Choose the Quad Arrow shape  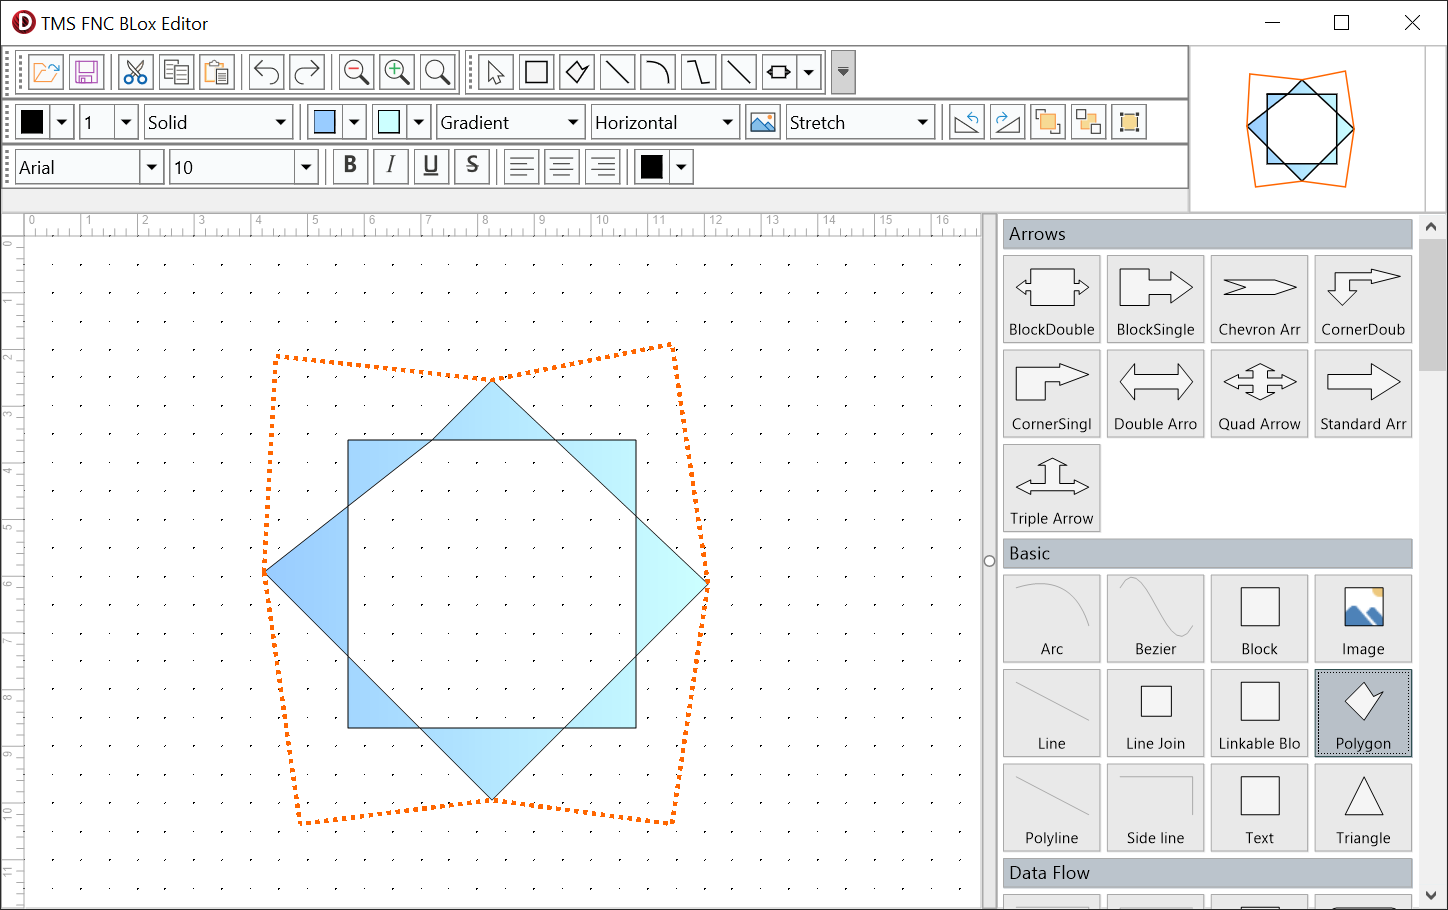tap(1260, 394)
